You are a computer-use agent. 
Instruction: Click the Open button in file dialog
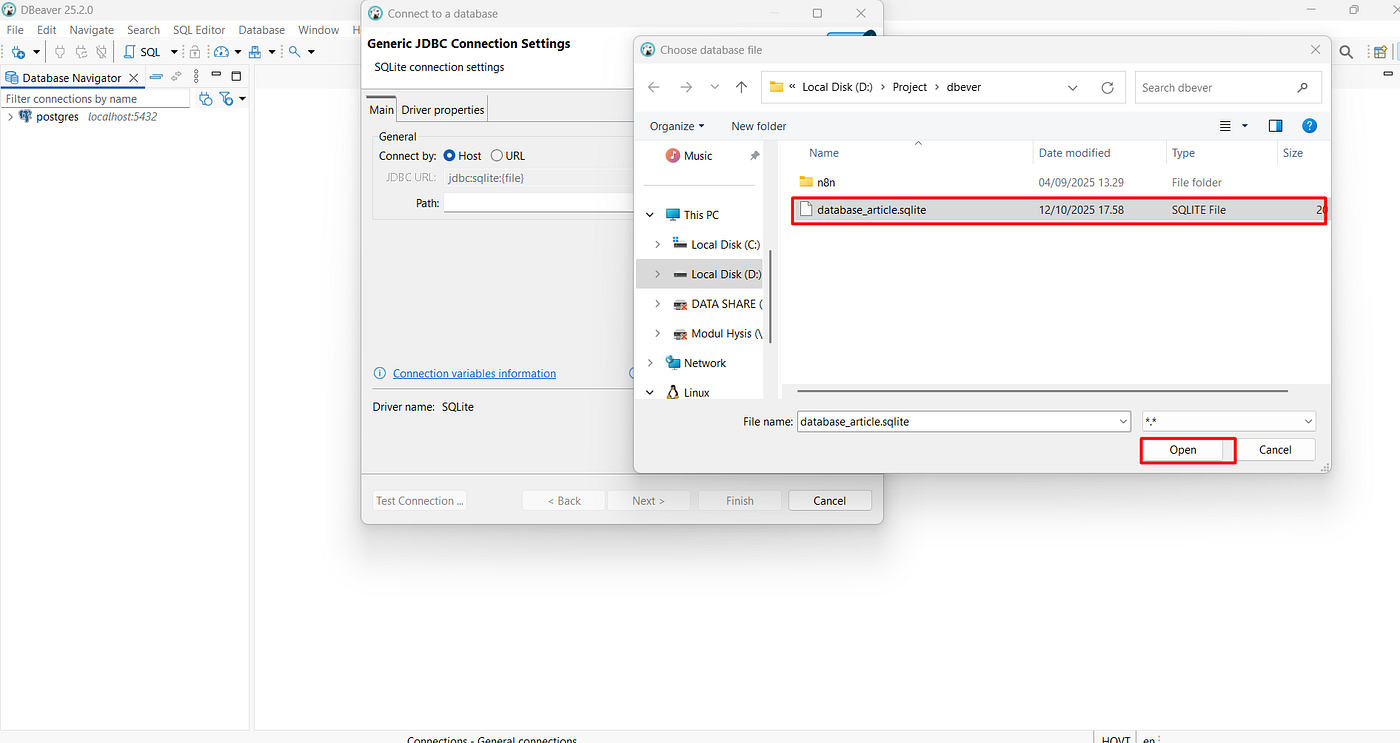(x=1183, y=450)
